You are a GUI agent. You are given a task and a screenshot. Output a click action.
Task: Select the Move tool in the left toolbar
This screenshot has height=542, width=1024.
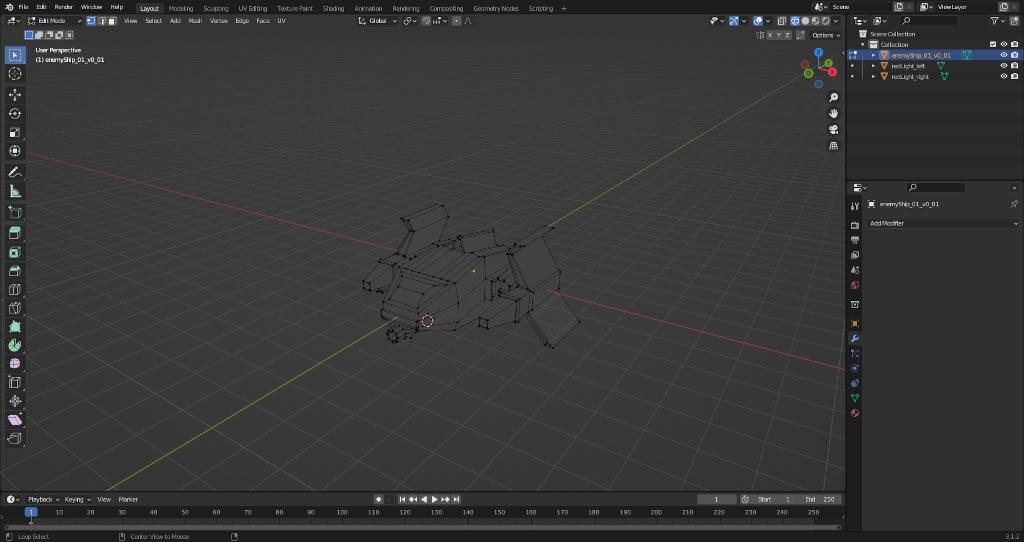pos(15,95)
